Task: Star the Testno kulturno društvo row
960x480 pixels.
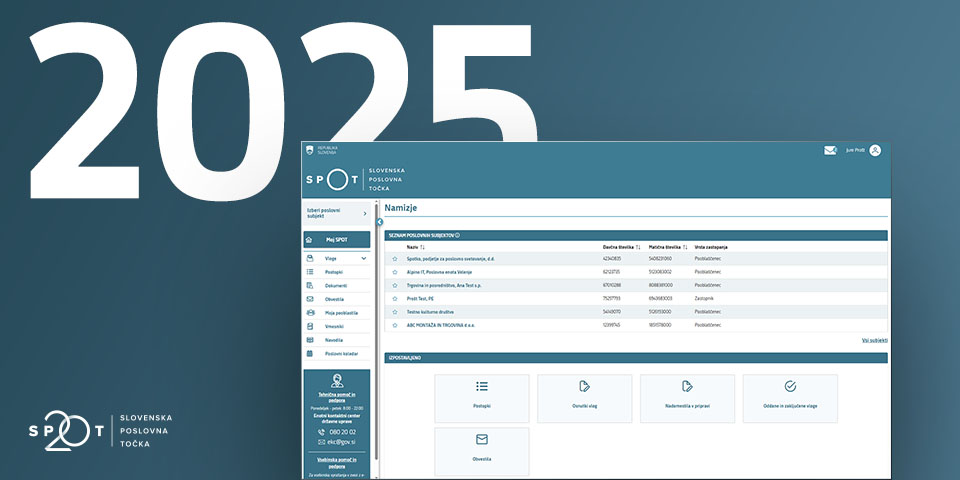Action: pyautogui.click(x=395, y=312)
